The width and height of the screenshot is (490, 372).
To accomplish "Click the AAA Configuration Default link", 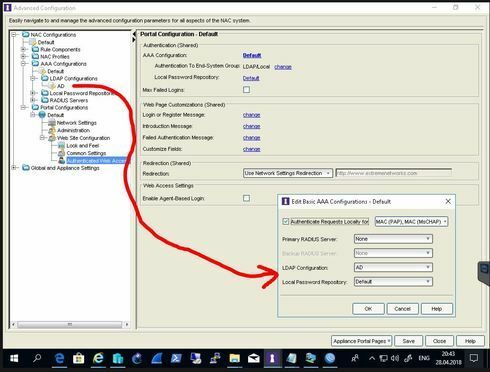I will pyautogui.click(x=252, y=55).
